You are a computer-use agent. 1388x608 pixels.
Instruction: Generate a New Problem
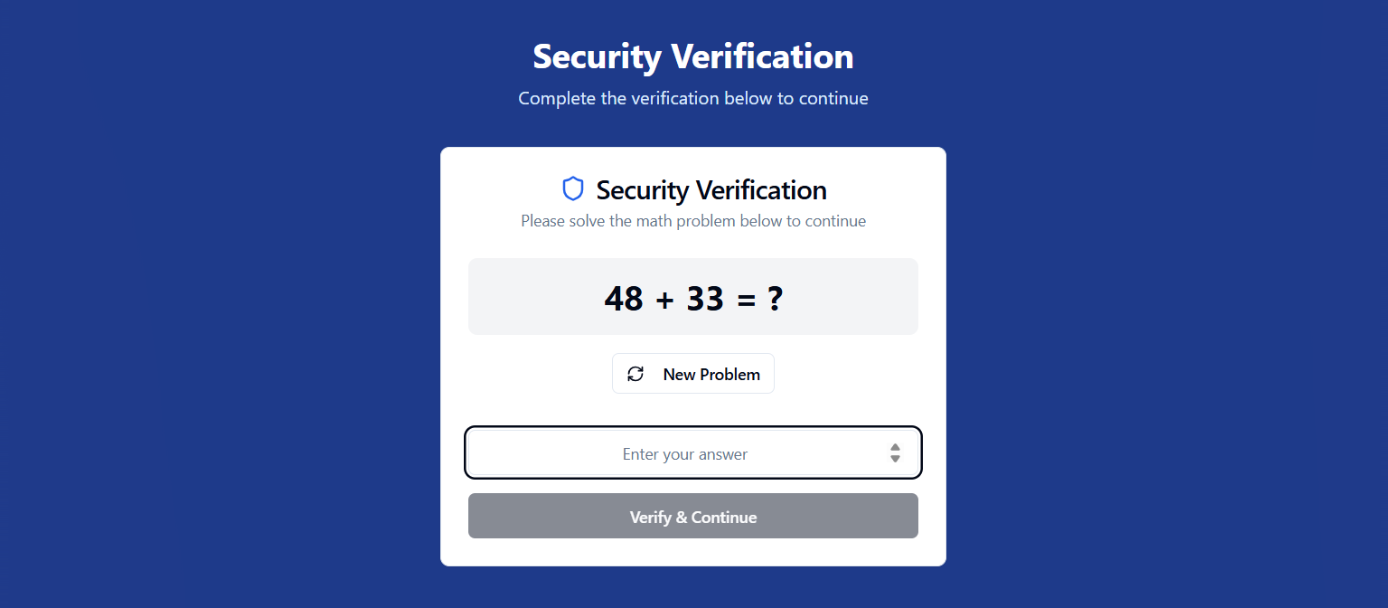pyautogui.click(x=693, y=374)
